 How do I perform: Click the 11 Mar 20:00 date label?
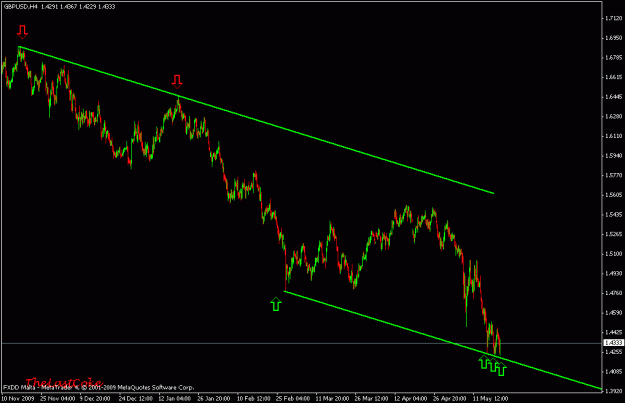(332, 399)
